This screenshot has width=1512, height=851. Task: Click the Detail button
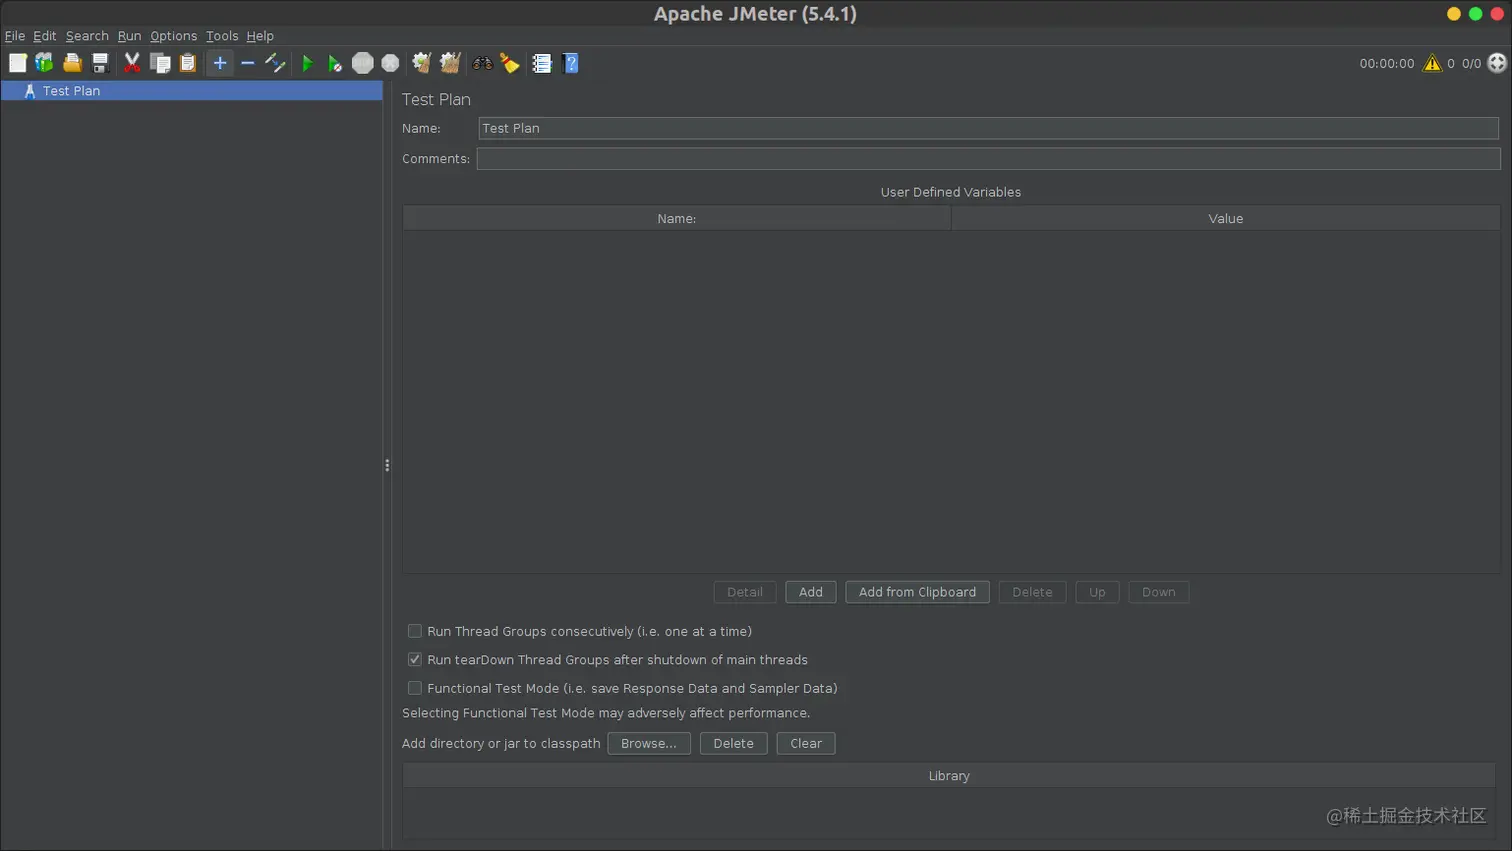745,592
